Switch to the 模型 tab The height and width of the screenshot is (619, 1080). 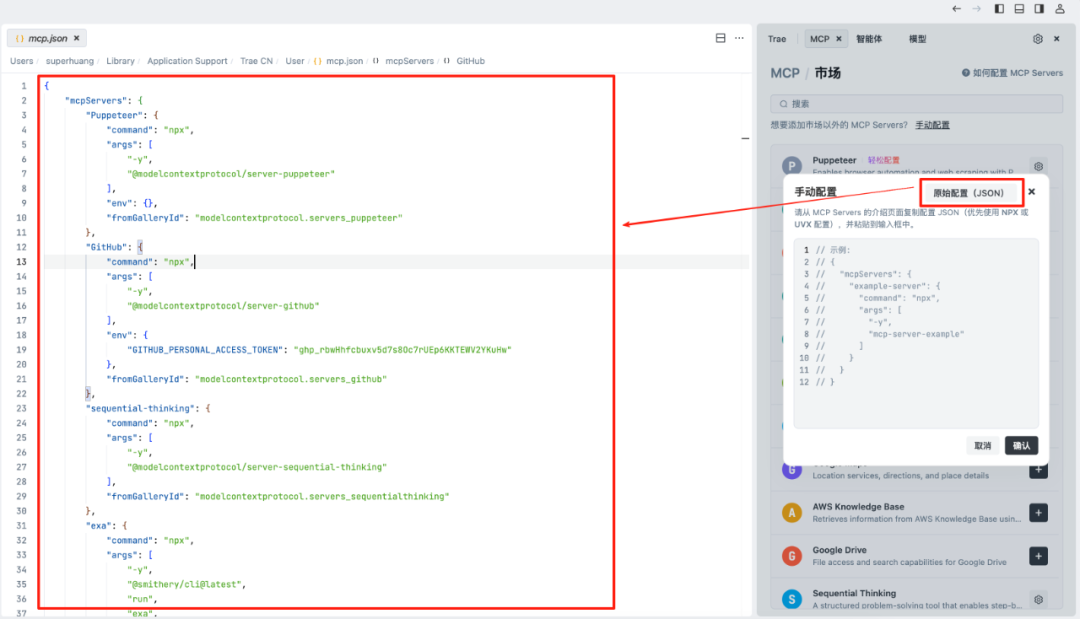click(x=917, y=39)
